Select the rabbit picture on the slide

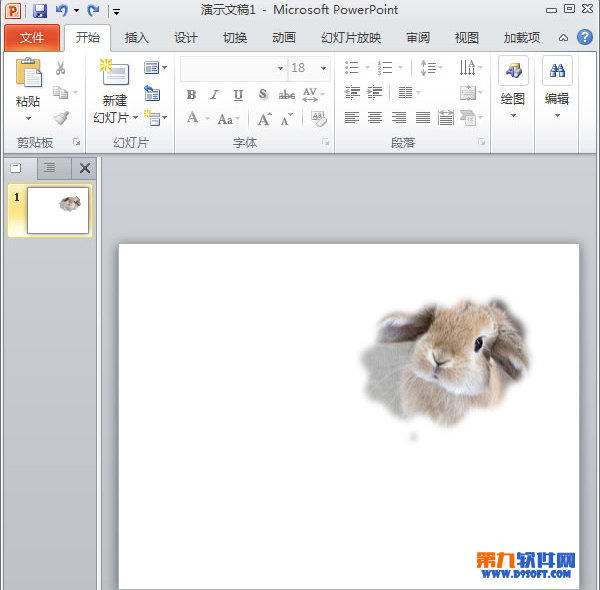point(445,360)
